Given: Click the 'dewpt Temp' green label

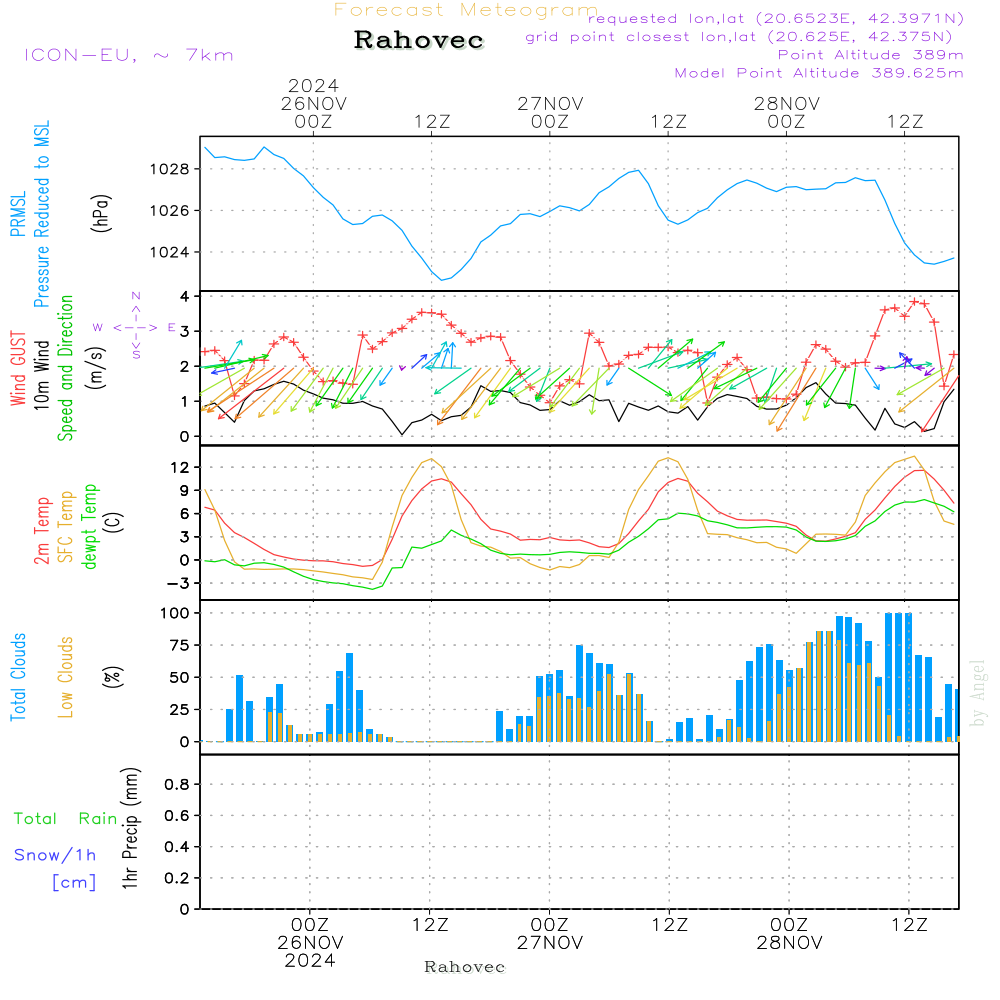Looking at the screenshot, I should 89,526.
